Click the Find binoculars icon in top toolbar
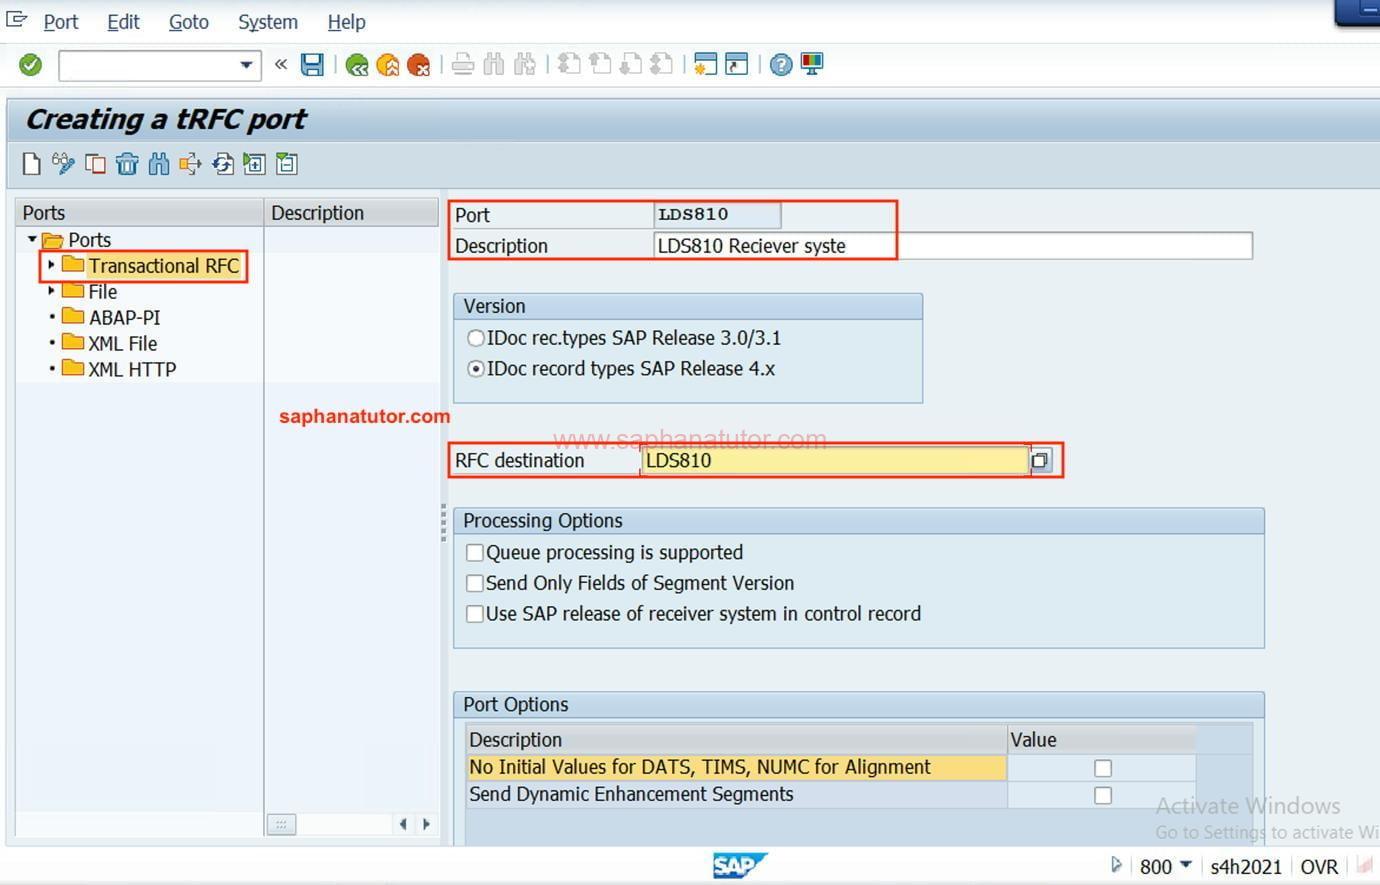1380x885 pixels. [x=493, y=65]
